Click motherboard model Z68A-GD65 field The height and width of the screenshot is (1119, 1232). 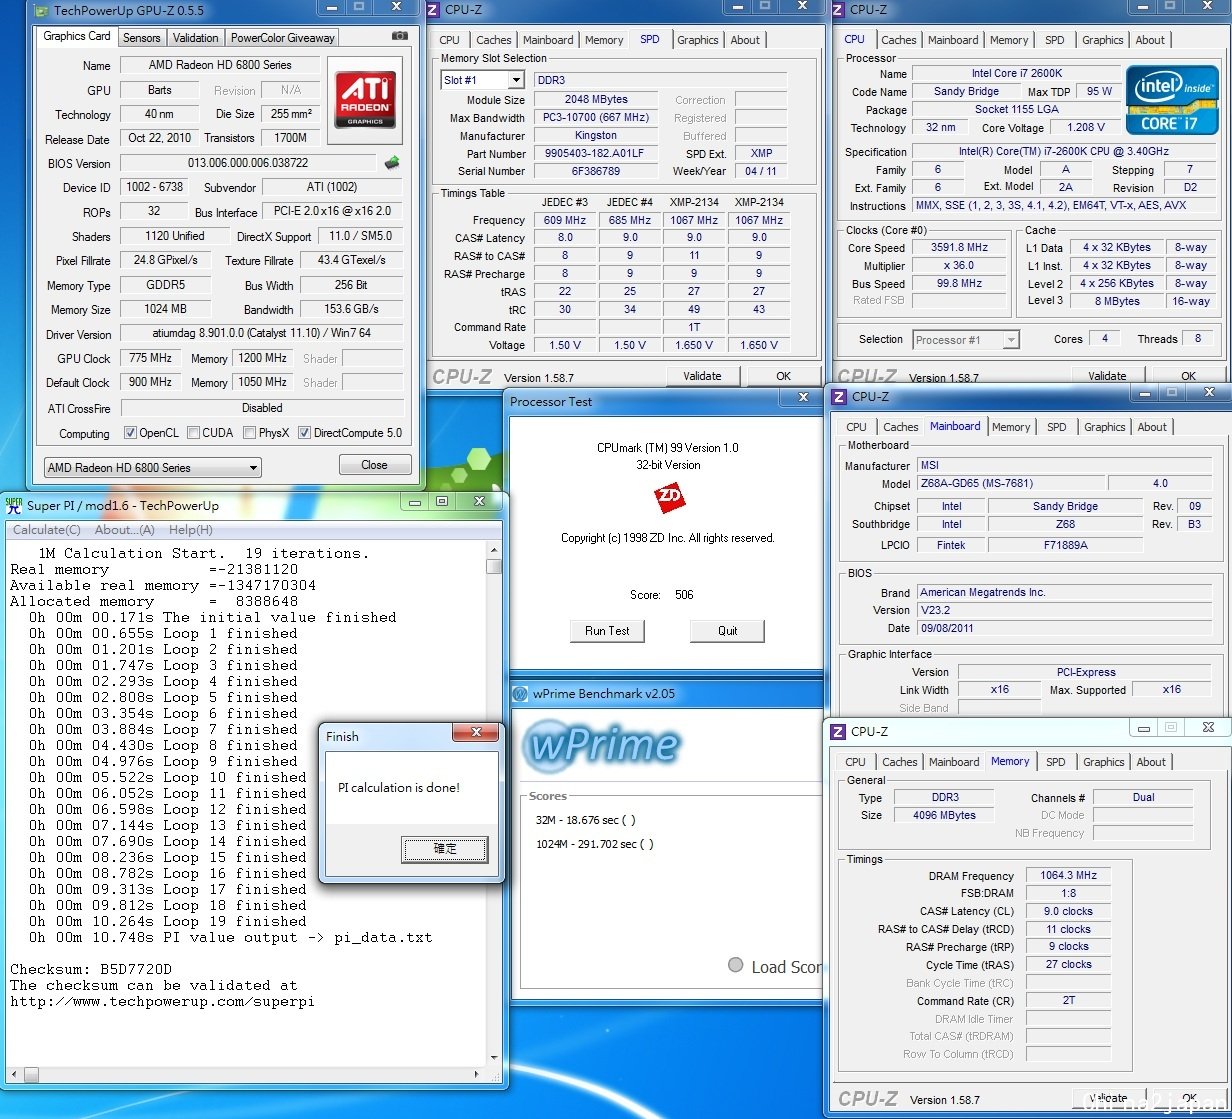(1011, 484)
